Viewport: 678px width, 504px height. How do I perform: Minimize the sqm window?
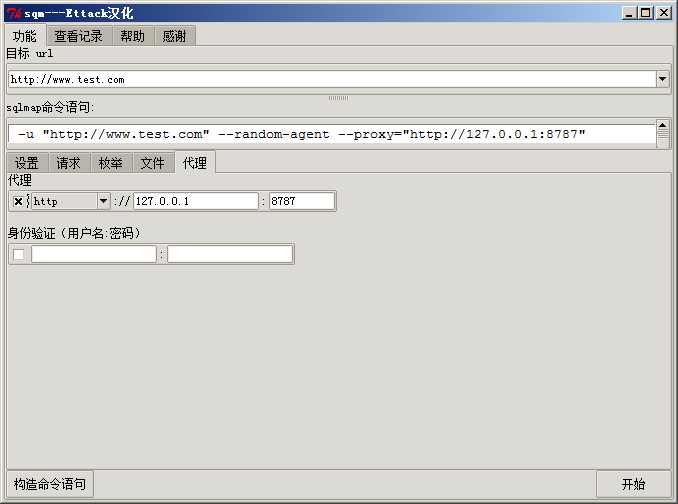click(x=629, y=13)
